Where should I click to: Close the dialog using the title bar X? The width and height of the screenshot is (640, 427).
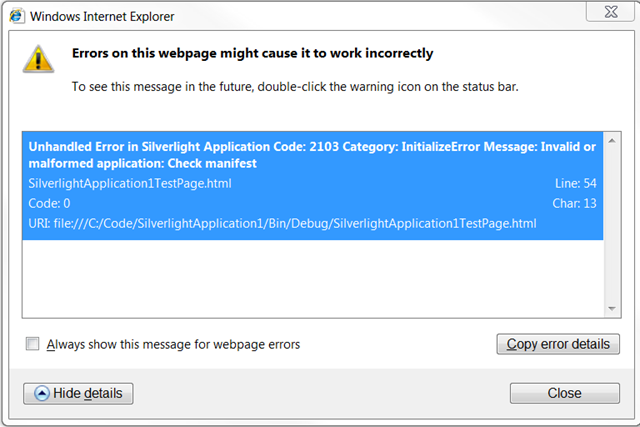click(x=611, y=12)
